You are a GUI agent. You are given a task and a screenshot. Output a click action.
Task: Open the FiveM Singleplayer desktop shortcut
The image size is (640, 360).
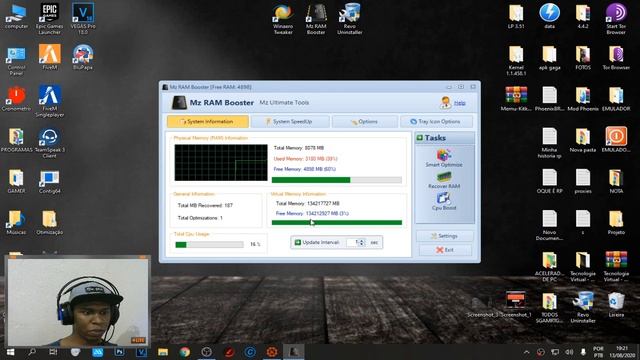tap(49, 101)
